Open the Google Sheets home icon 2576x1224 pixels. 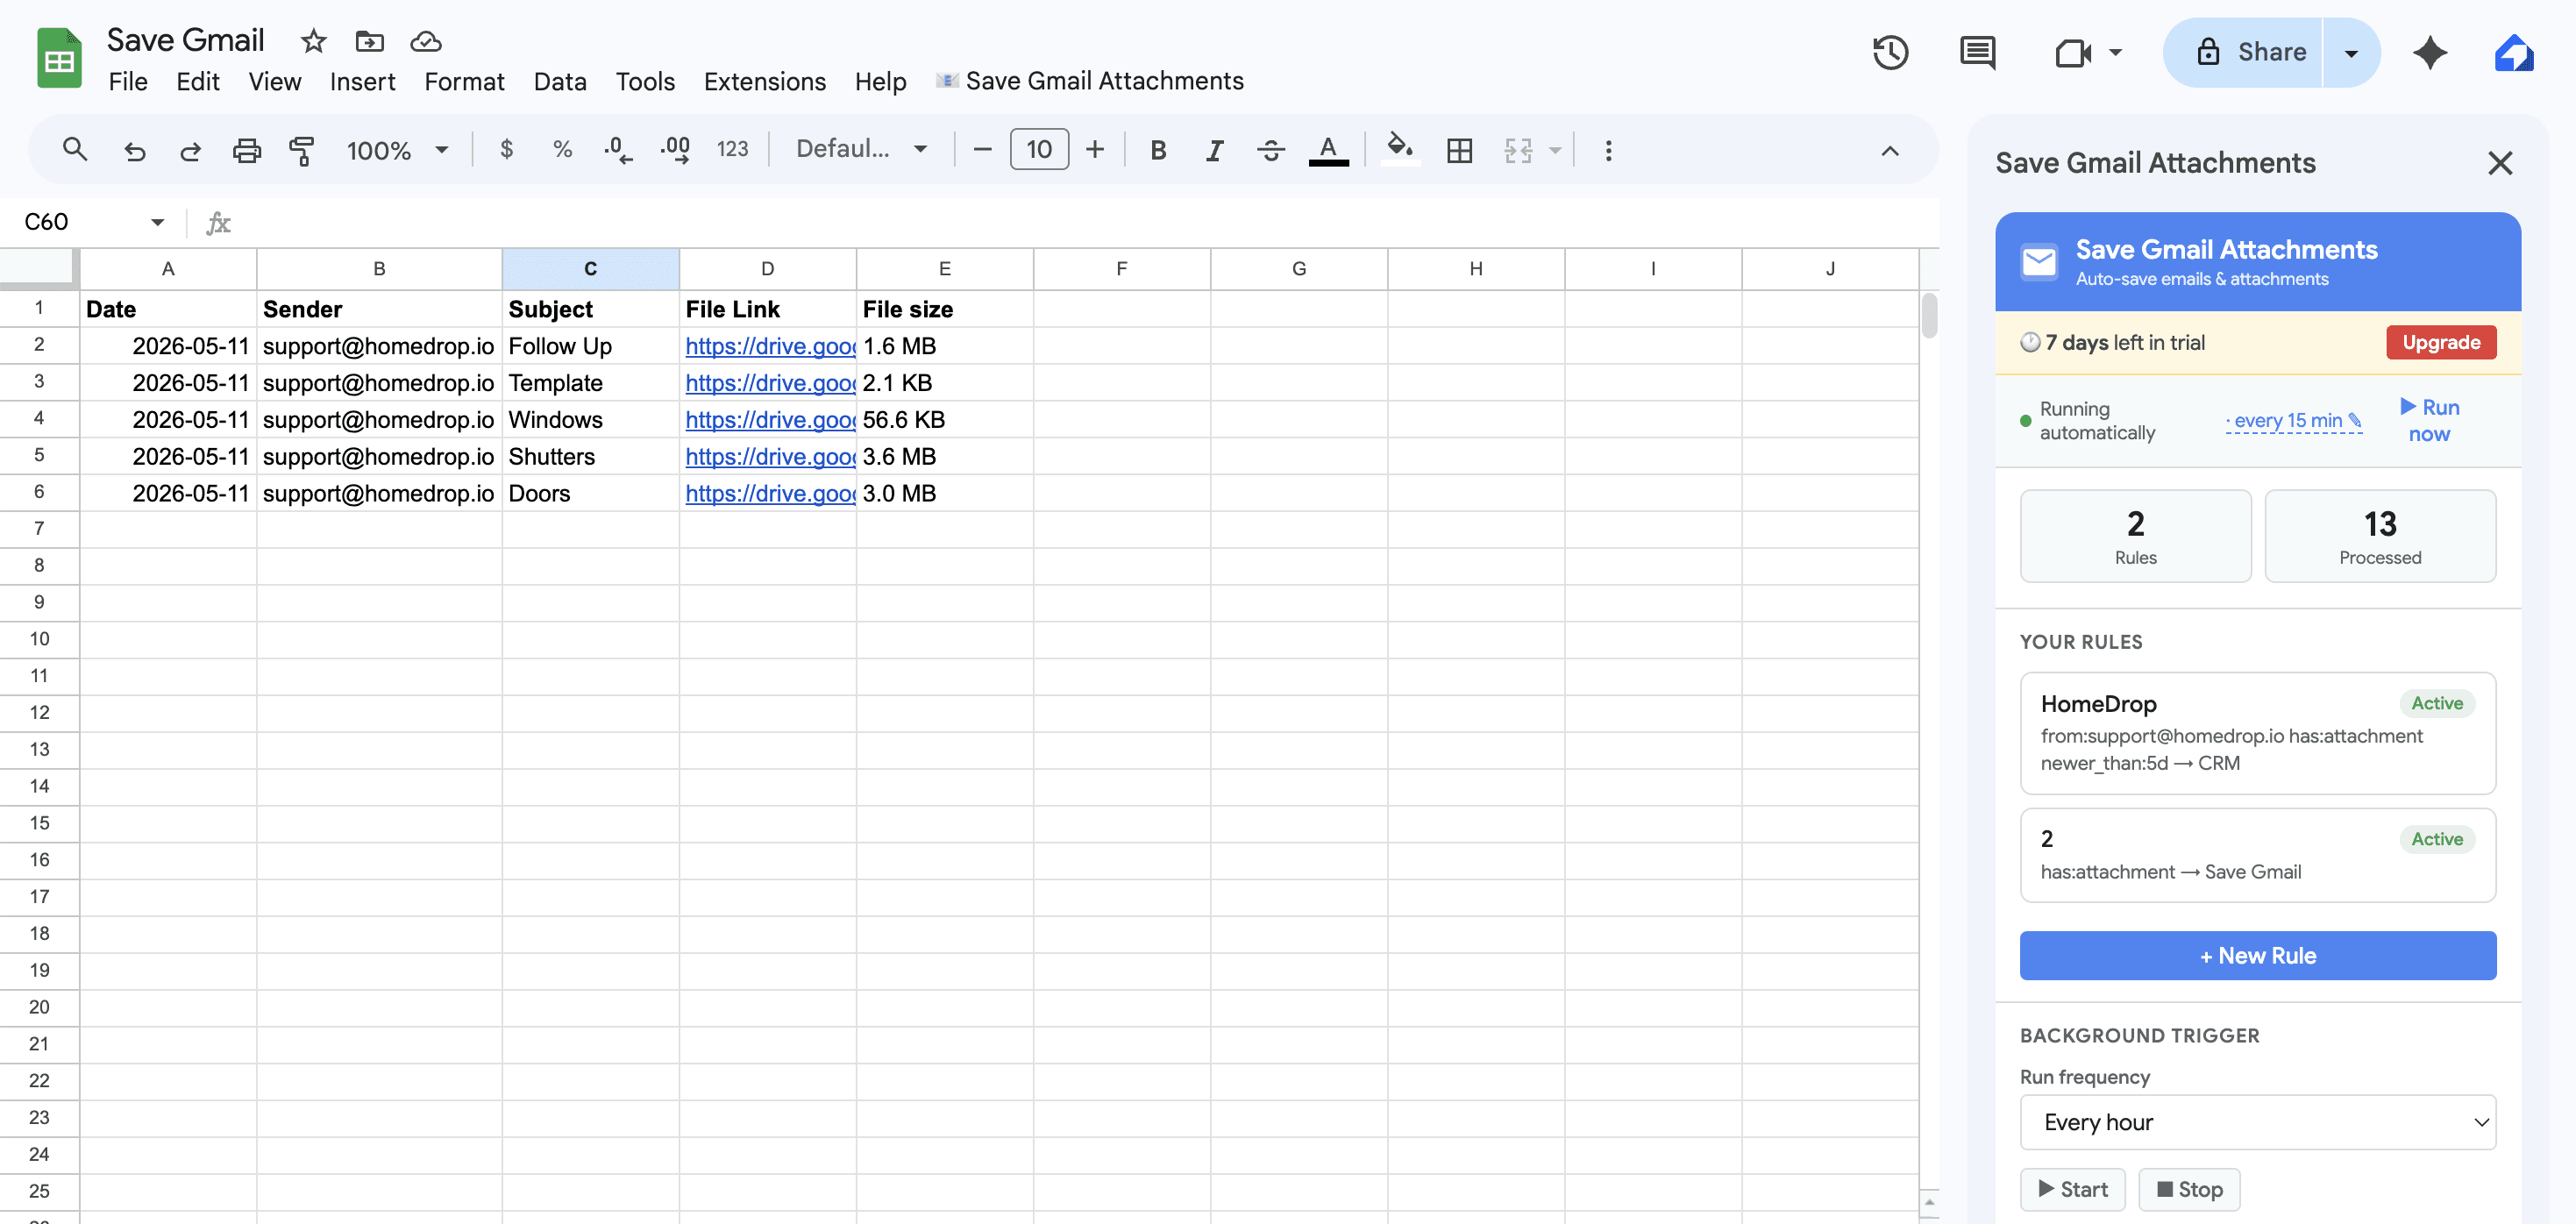click(x=59, y=58)
